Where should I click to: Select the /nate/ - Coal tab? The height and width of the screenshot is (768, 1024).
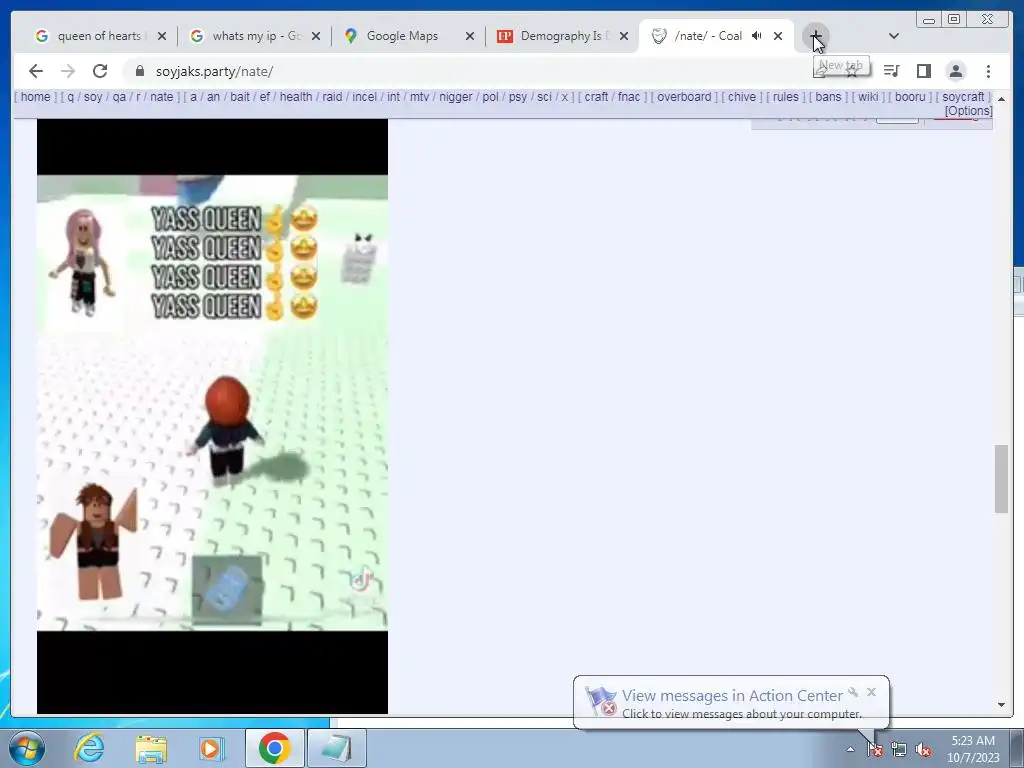pos(709,36)
